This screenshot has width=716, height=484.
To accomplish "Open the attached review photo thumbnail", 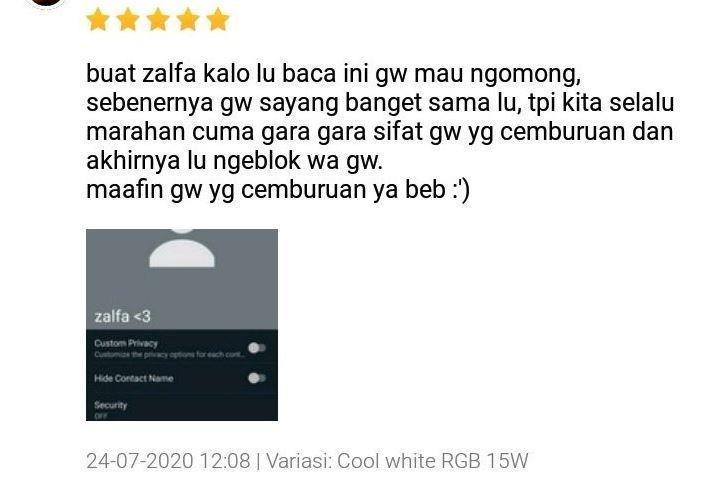I will tap(182, 325).
